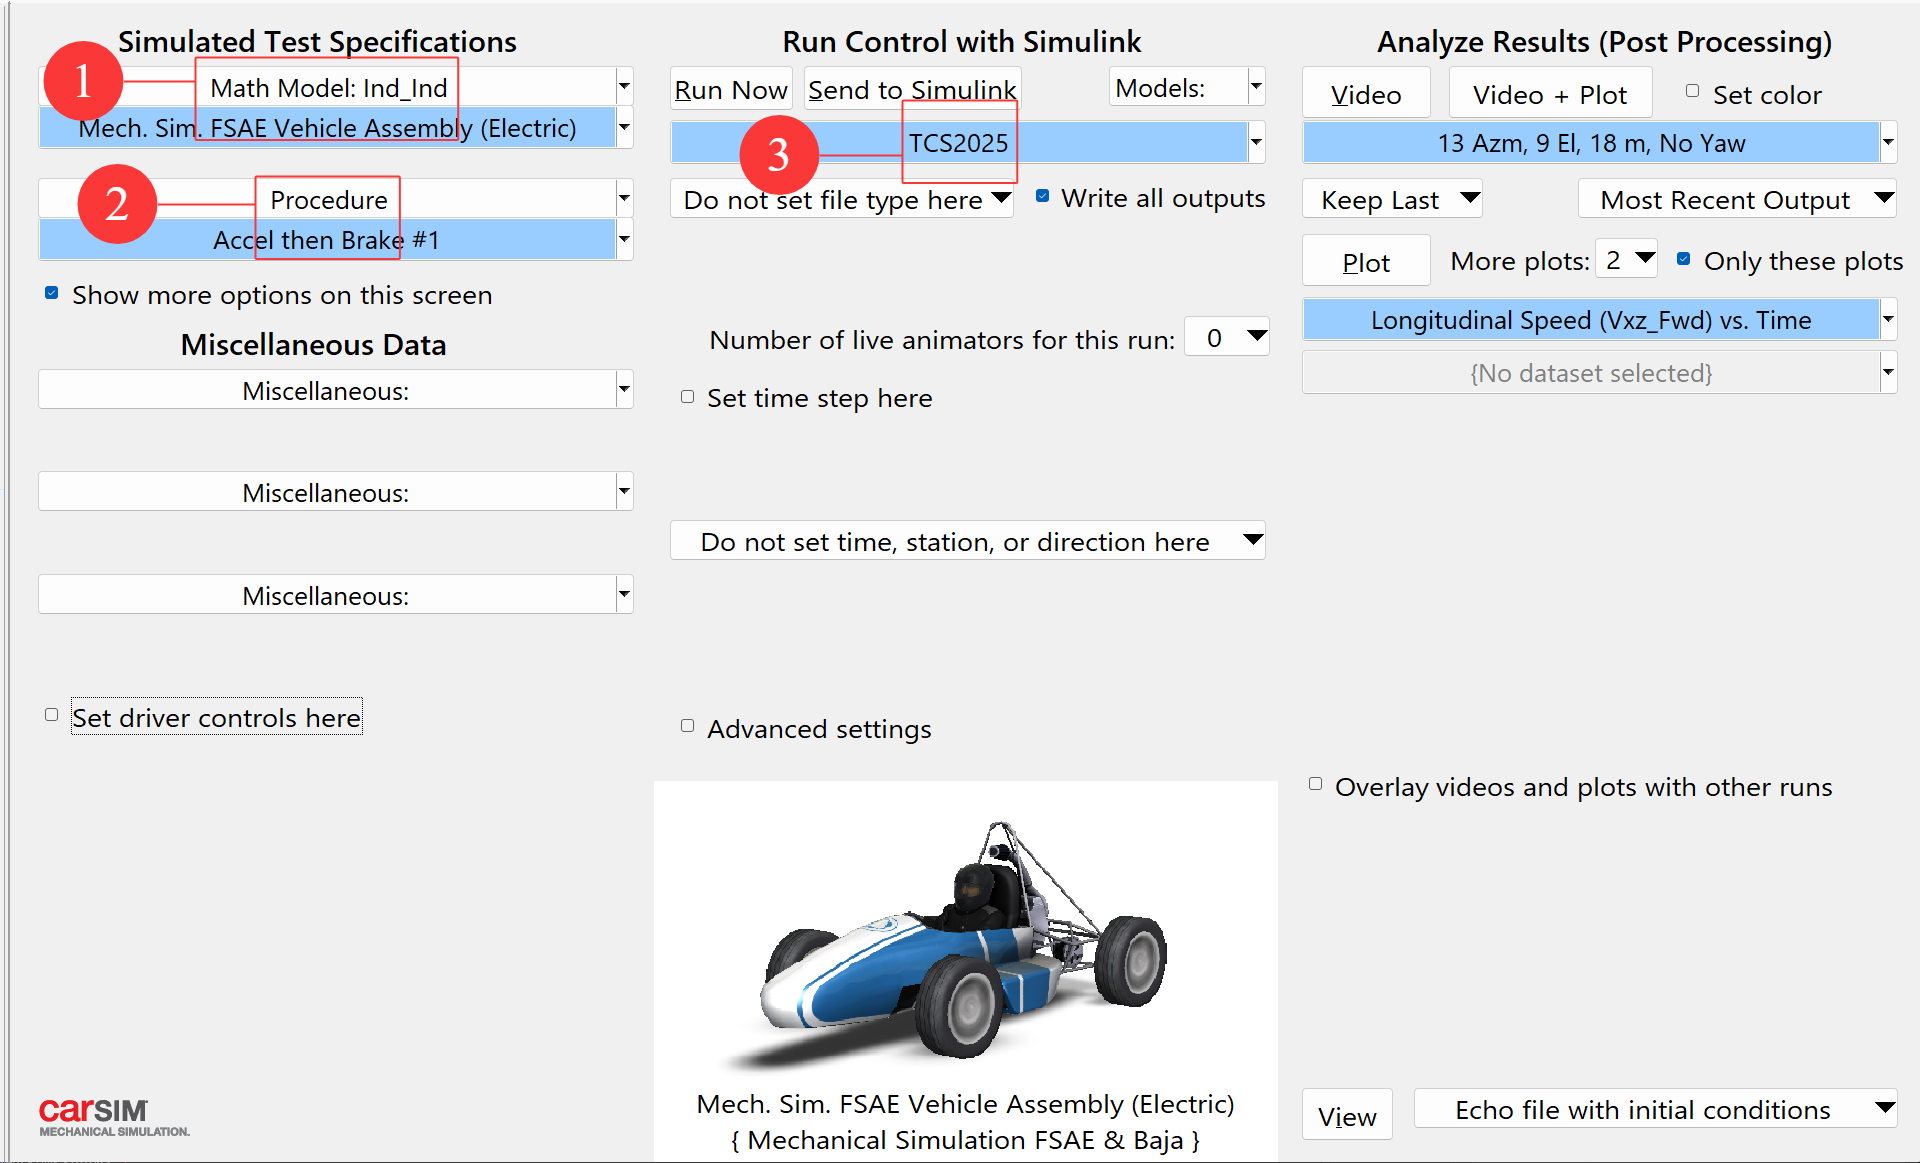Open dropdown arrow beside Math Model field
Viewport: 1920px width, 1163px height.
[624, 87]
